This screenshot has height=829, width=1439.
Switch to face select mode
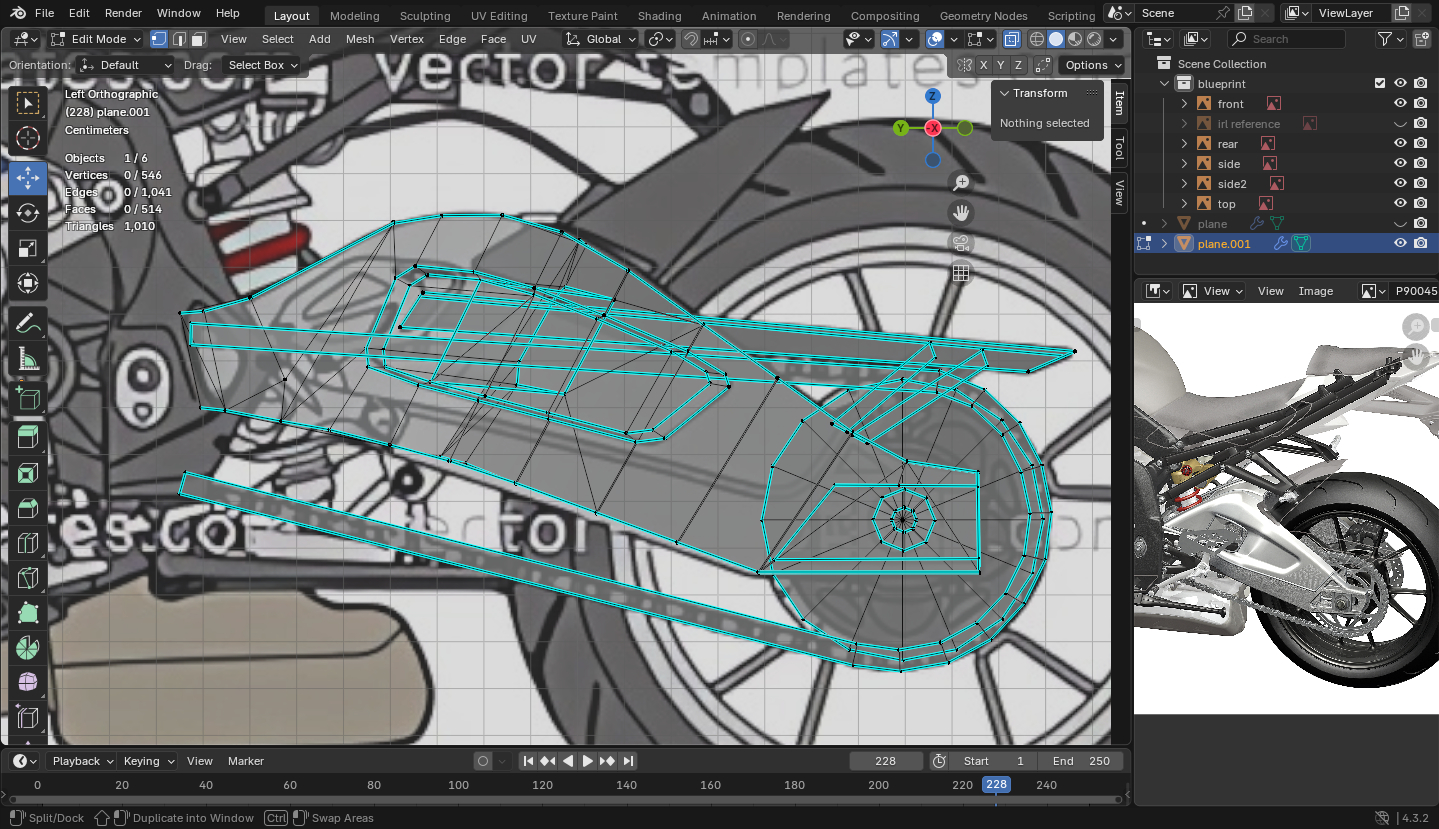(198, 39)
